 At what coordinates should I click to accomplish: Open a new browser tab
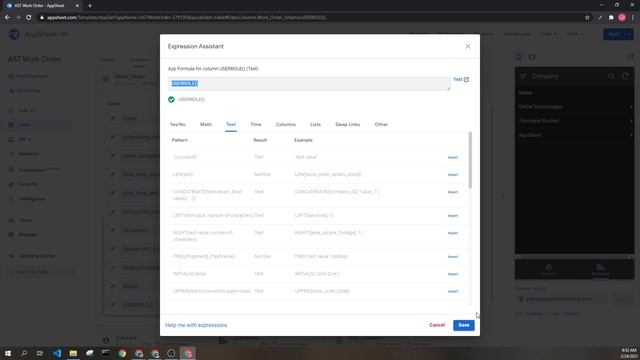(x=90, y=6)
